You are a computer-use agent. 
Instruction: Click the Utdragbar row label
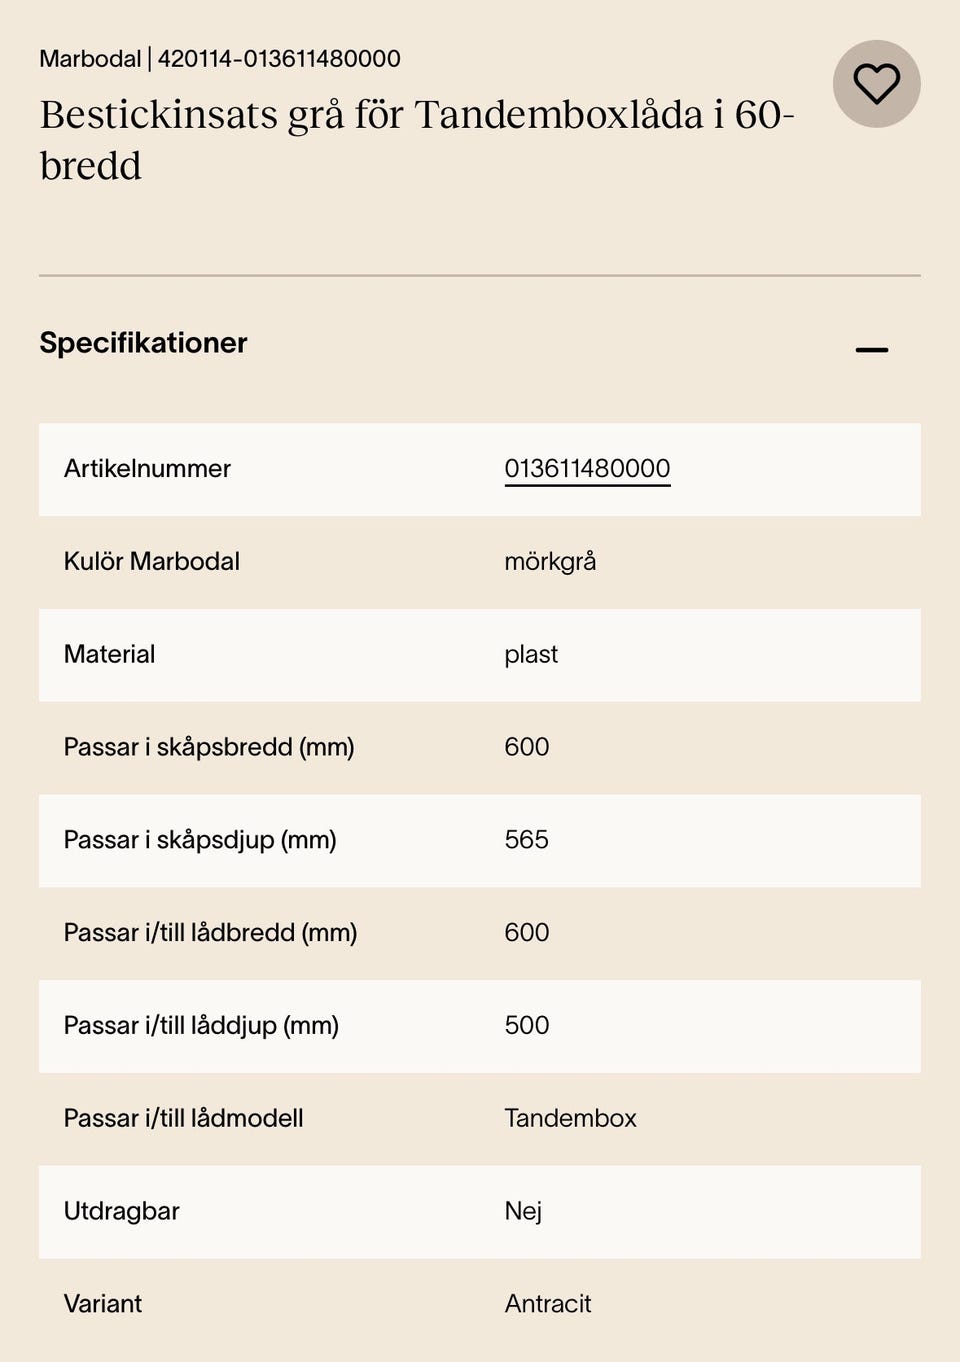(122, 1211)
